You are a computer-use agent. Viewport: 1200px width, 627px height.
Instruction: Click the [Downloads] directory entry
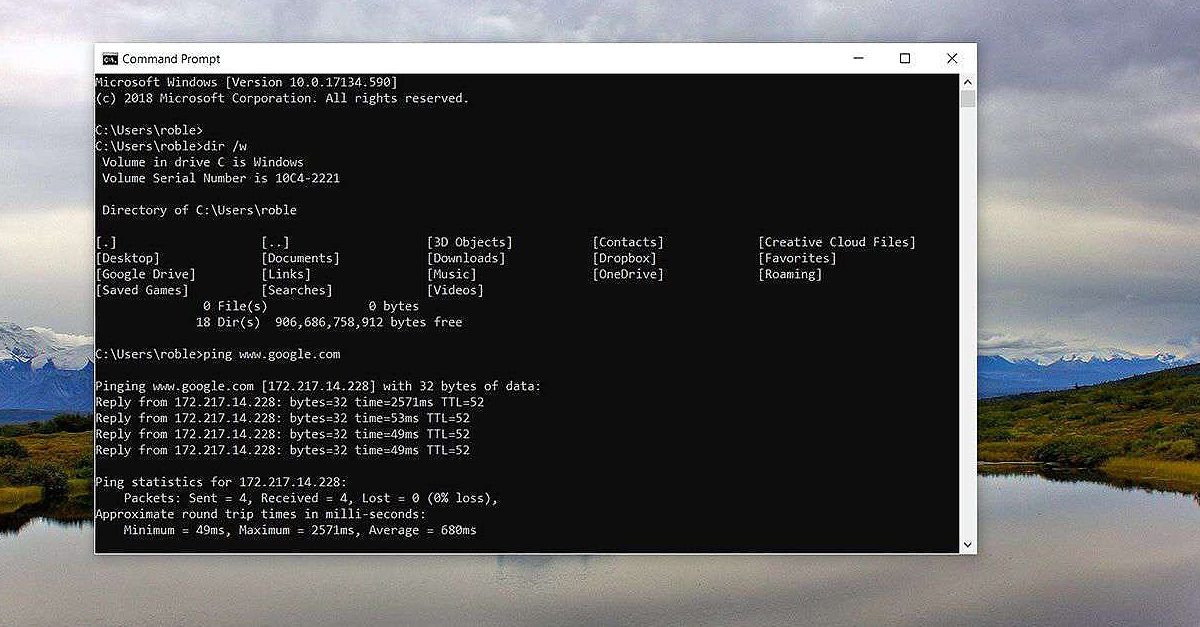pyautogui.click(x=466, y=258)
